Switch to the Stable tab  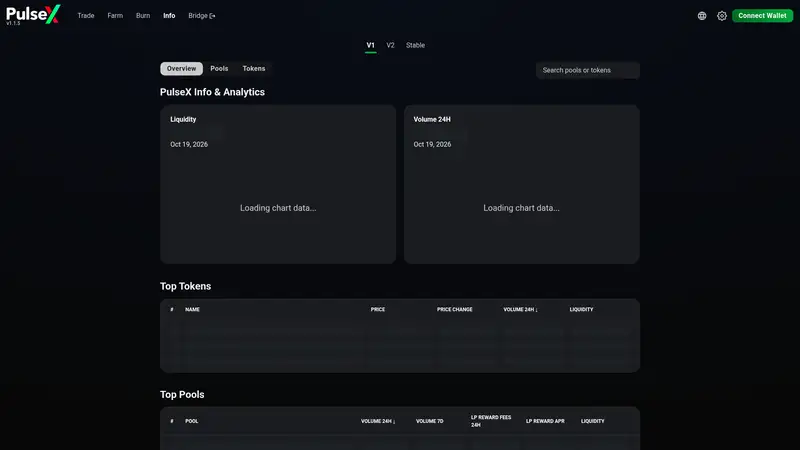pos(415,45)
